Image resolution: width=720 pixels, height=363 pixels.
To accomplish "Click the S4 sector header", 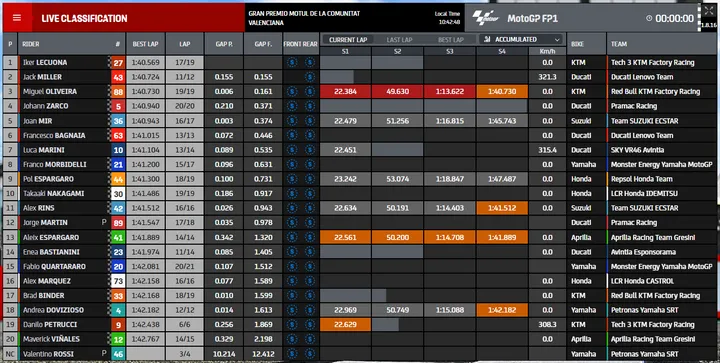I will click(502, 51).
